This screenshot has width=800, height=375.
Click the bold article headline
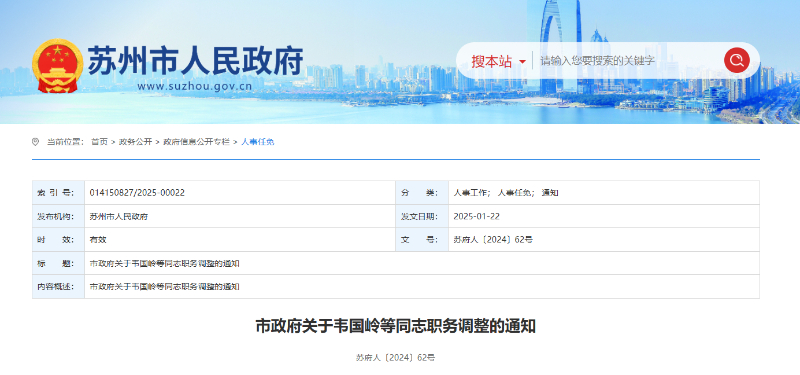coord(395,326)
